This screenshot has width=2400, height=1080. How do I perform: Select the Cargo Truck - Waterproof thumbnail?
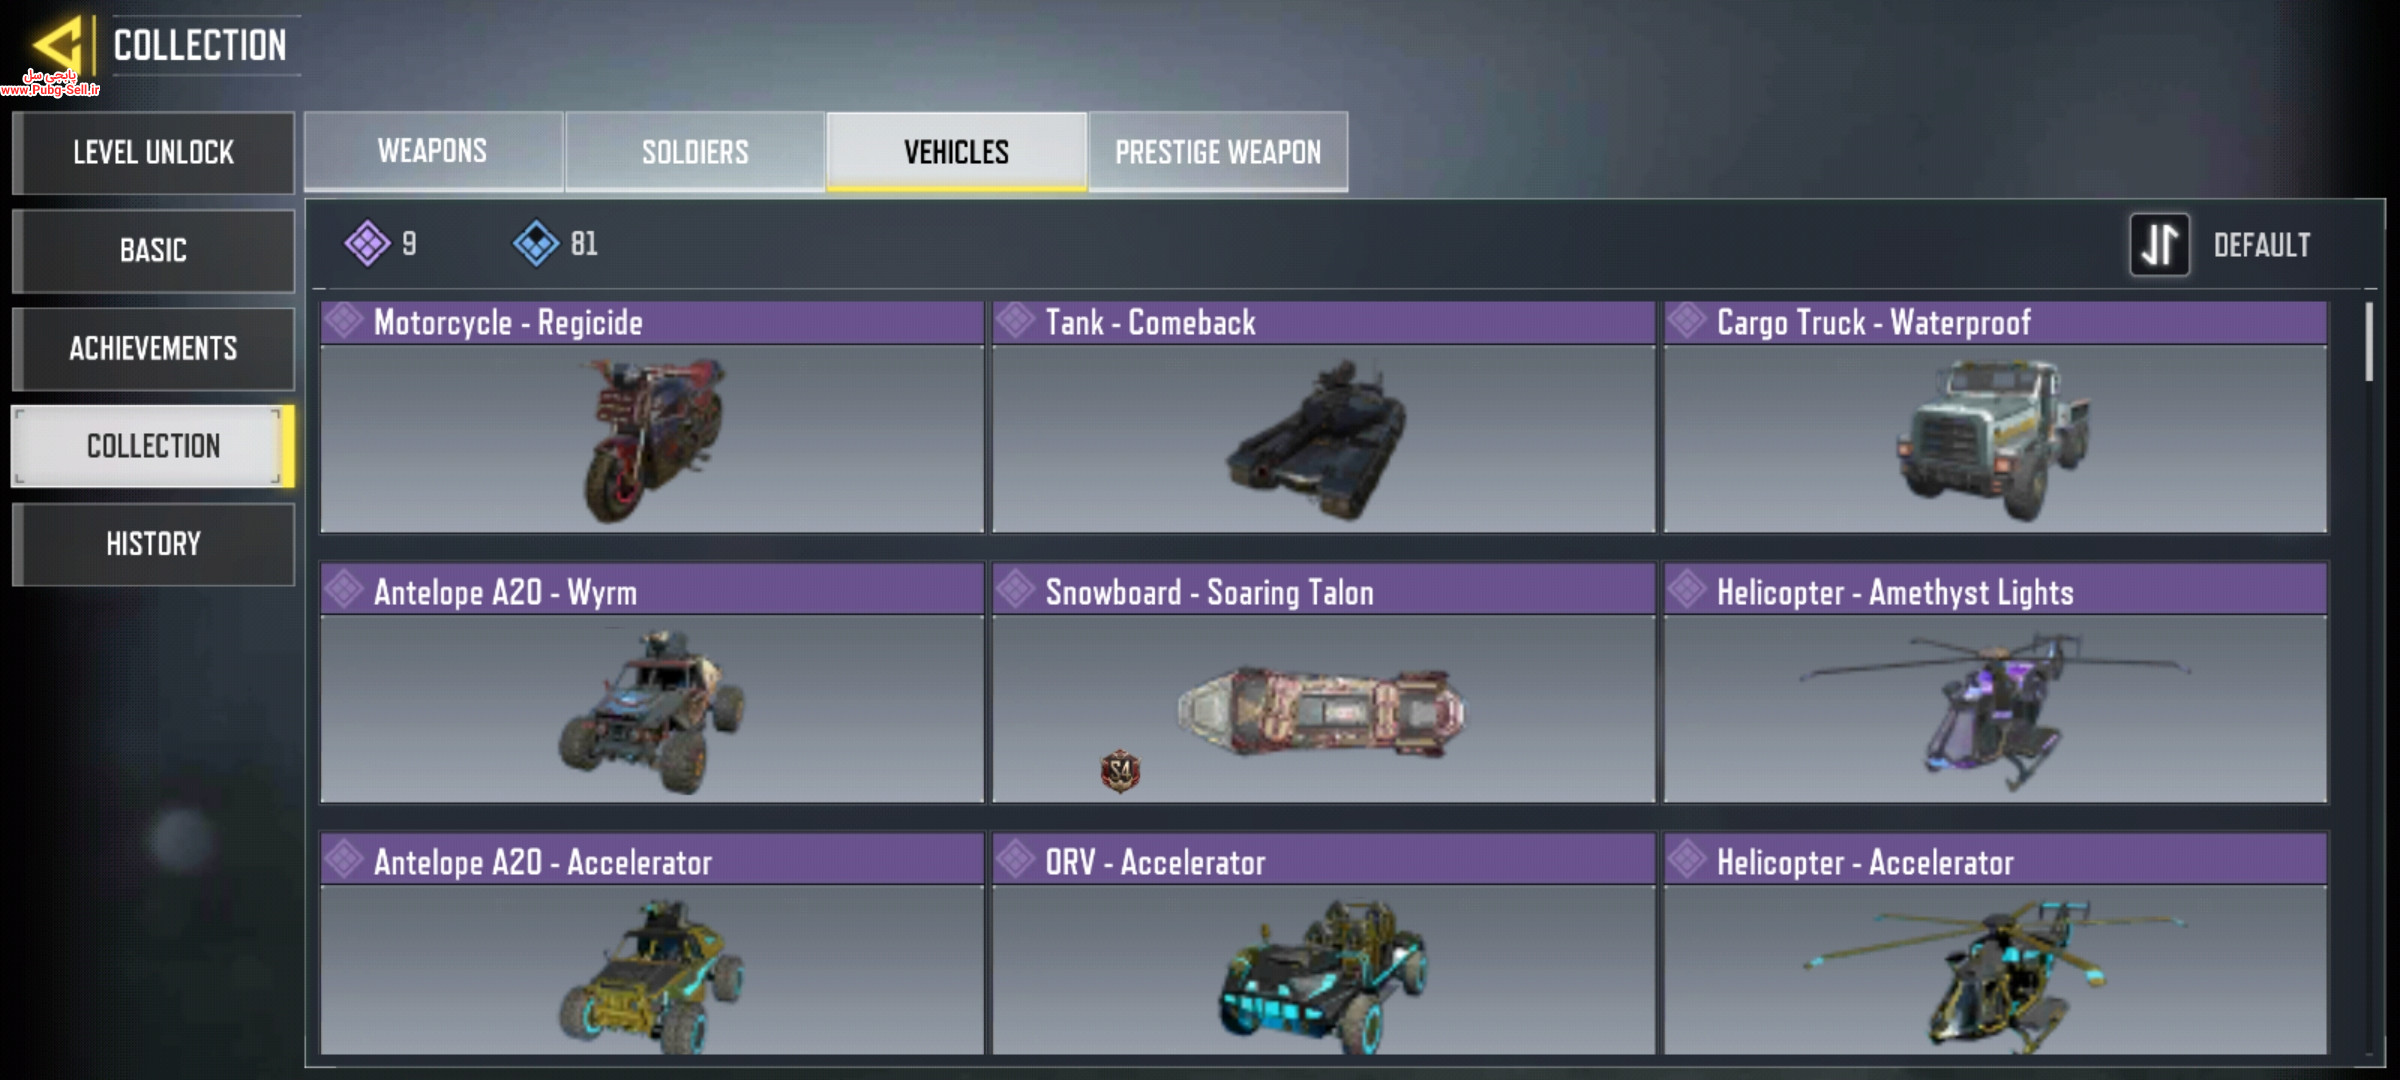tap(1995, 439)
